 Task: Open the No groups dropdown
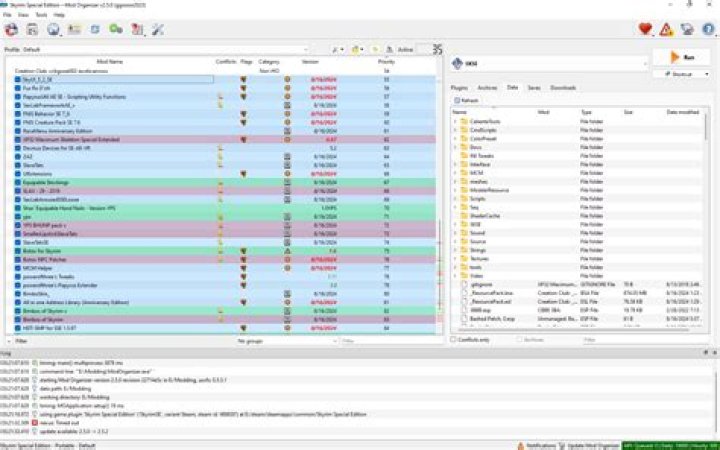[287, 341]
